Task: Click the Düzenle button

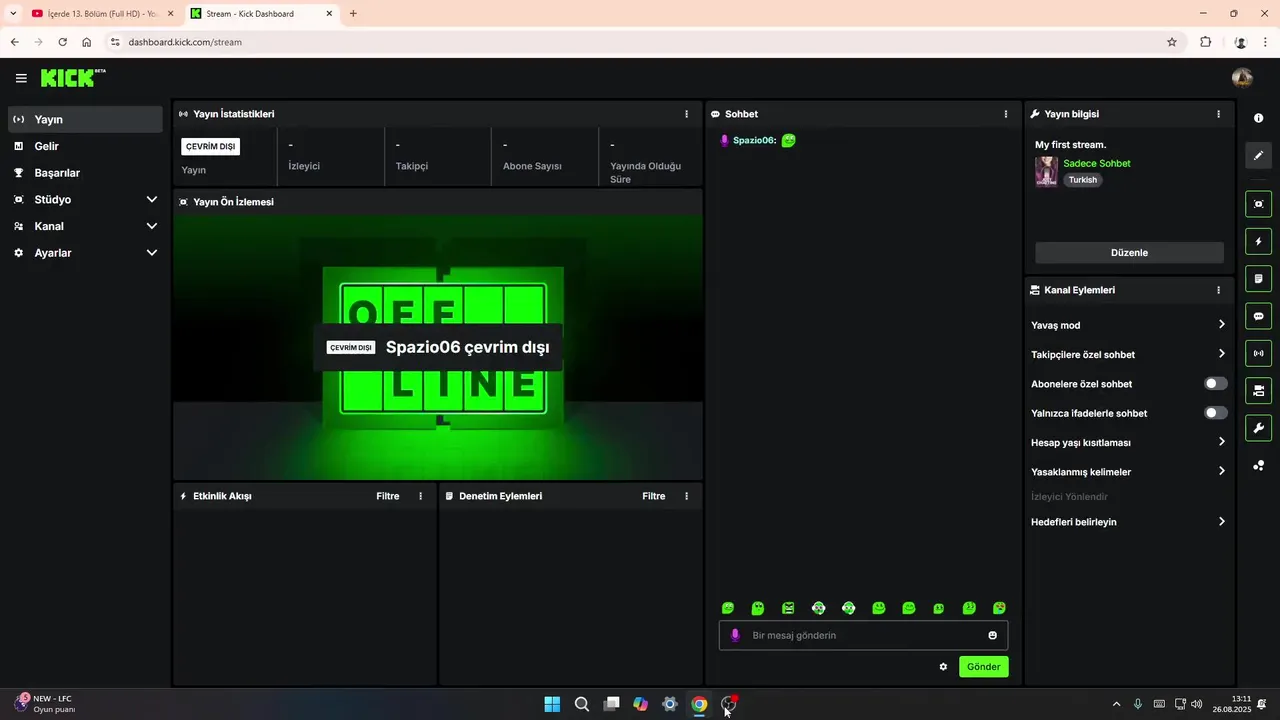Action: point(1129,253)
